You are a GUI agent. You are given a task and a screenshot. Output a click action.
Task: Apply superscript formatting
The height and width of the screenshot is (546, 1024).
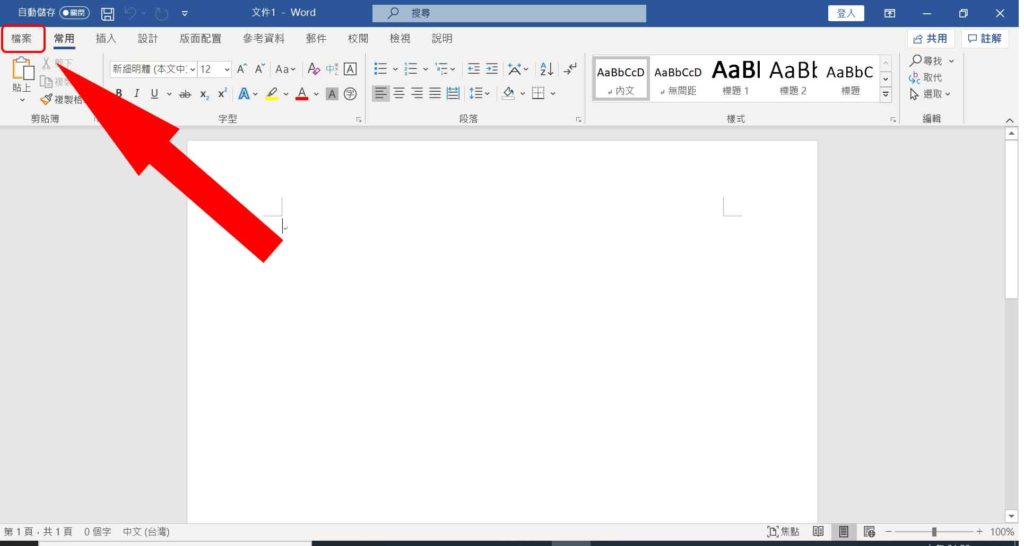pyautogui.click(x=222, y=93)
